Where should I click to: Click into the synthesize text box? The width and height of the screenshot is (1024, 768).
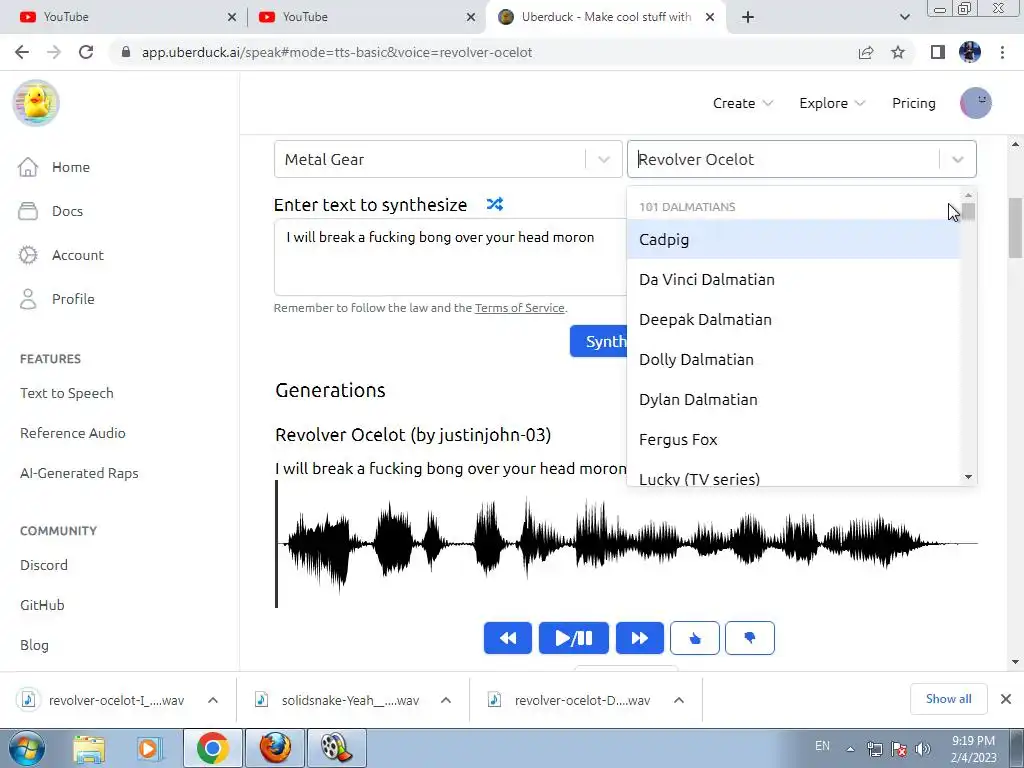point(450,257)
